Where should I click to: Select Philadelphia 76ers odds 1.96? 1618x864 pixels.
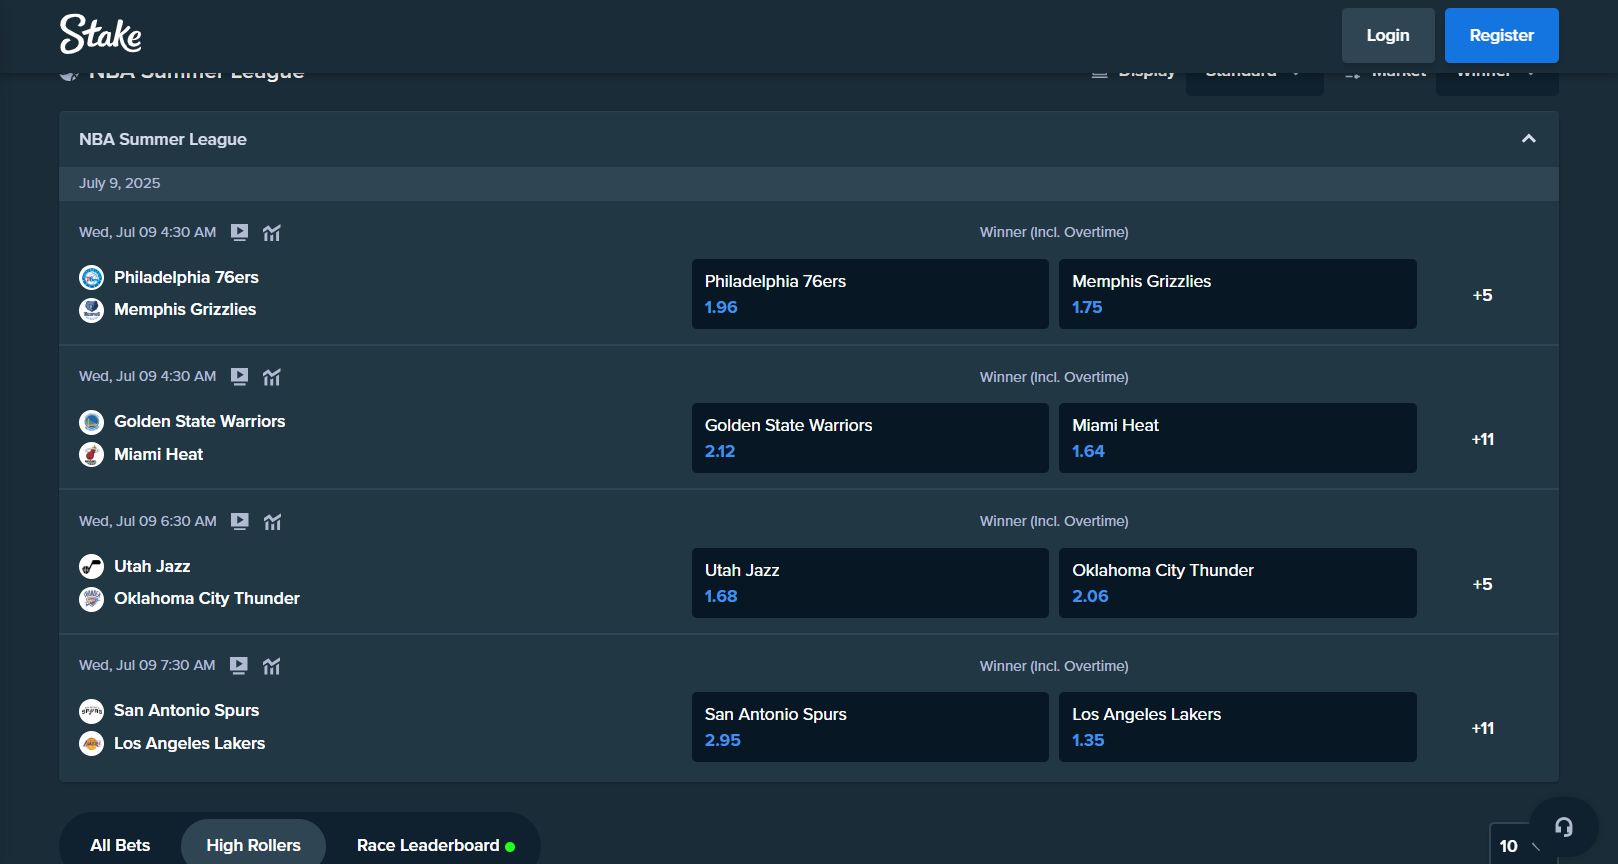click(x=869, y=294)
